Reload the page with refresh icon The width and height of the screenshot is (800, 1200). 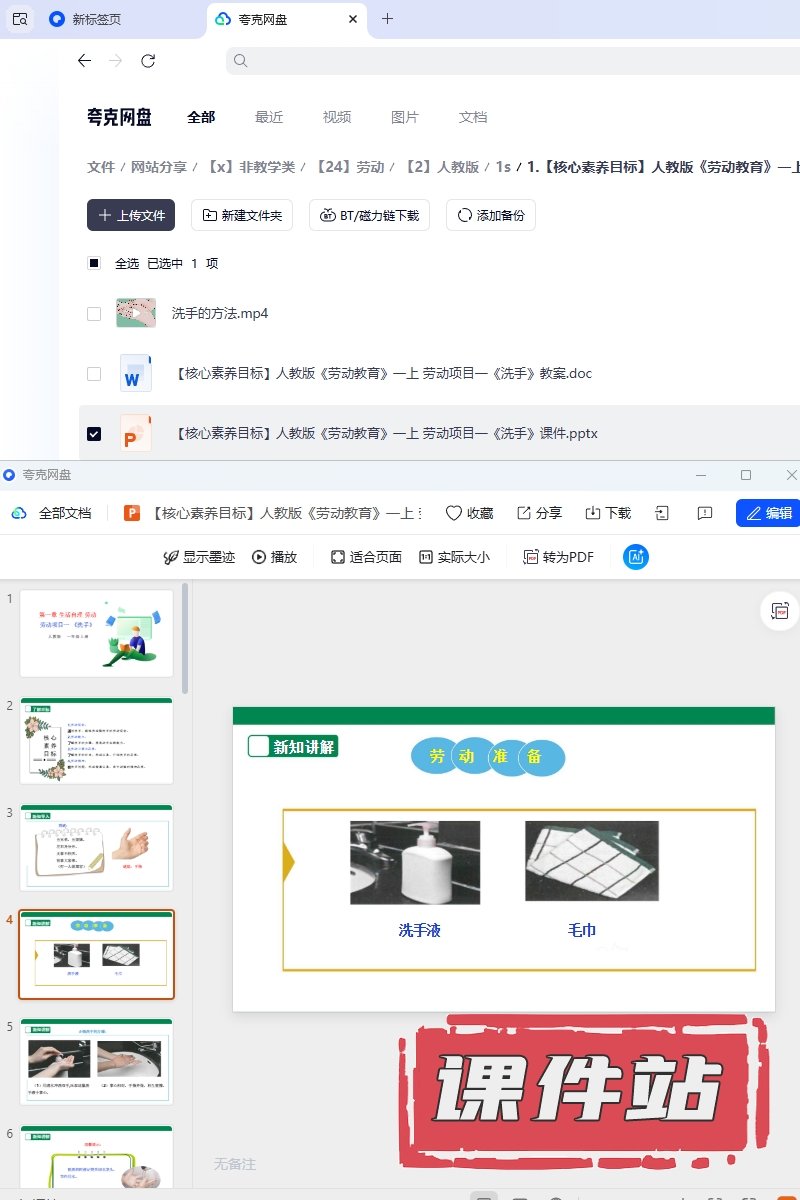coord(148,61)
